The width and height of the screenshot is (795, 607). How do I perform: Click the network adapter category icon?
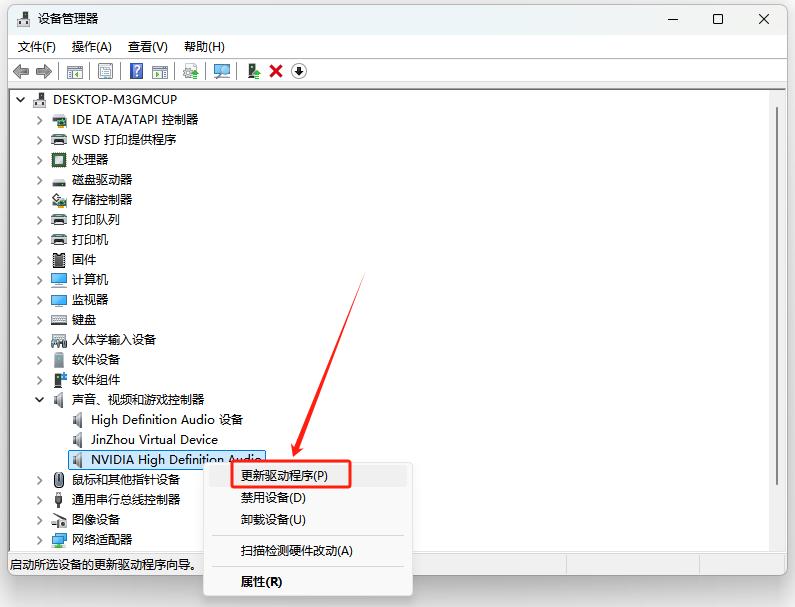[59, 540]
